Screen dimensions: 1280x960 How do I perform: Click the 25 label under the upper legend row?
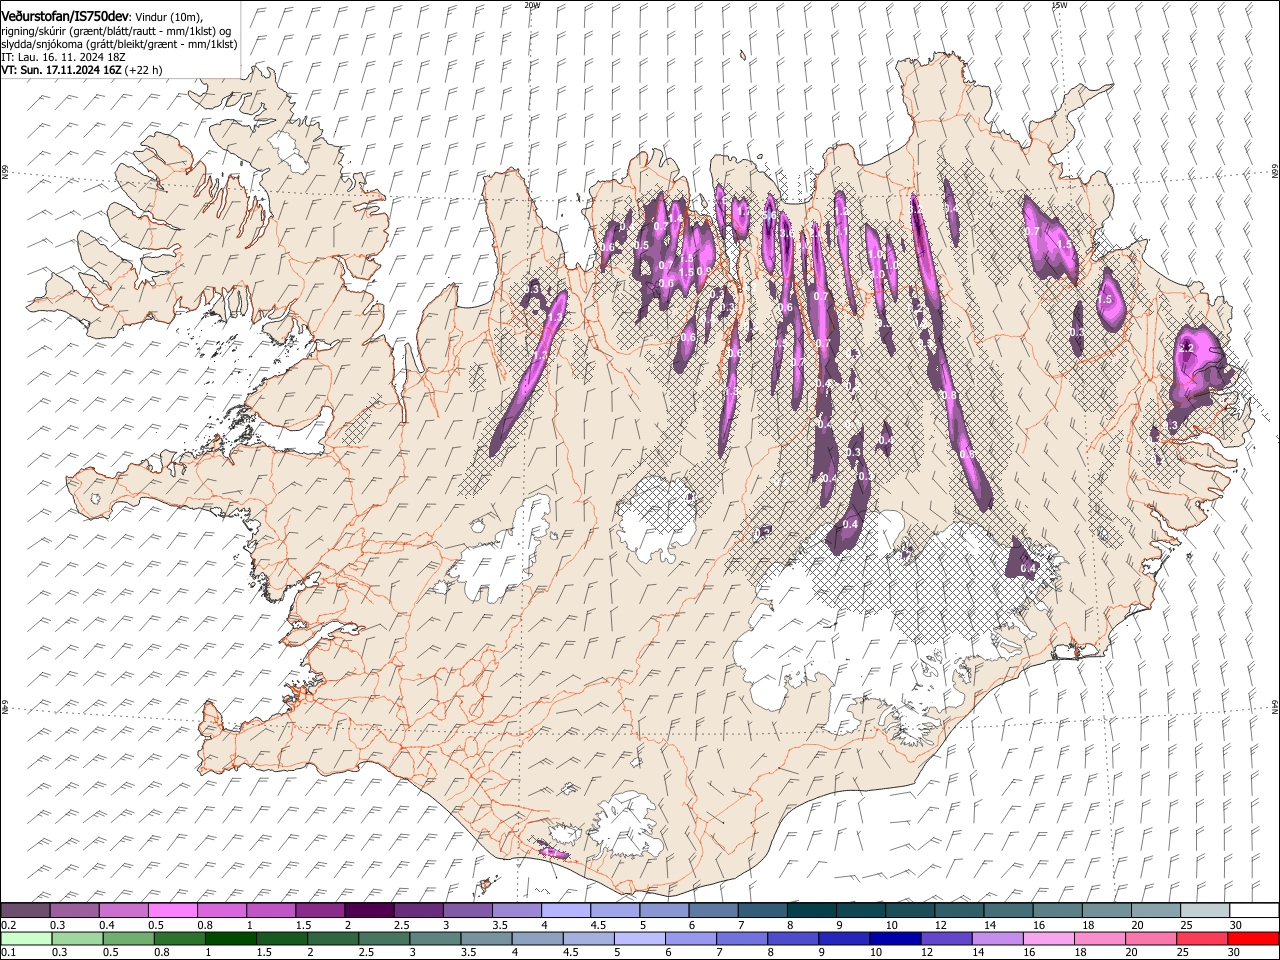[x=1187, y=925]
